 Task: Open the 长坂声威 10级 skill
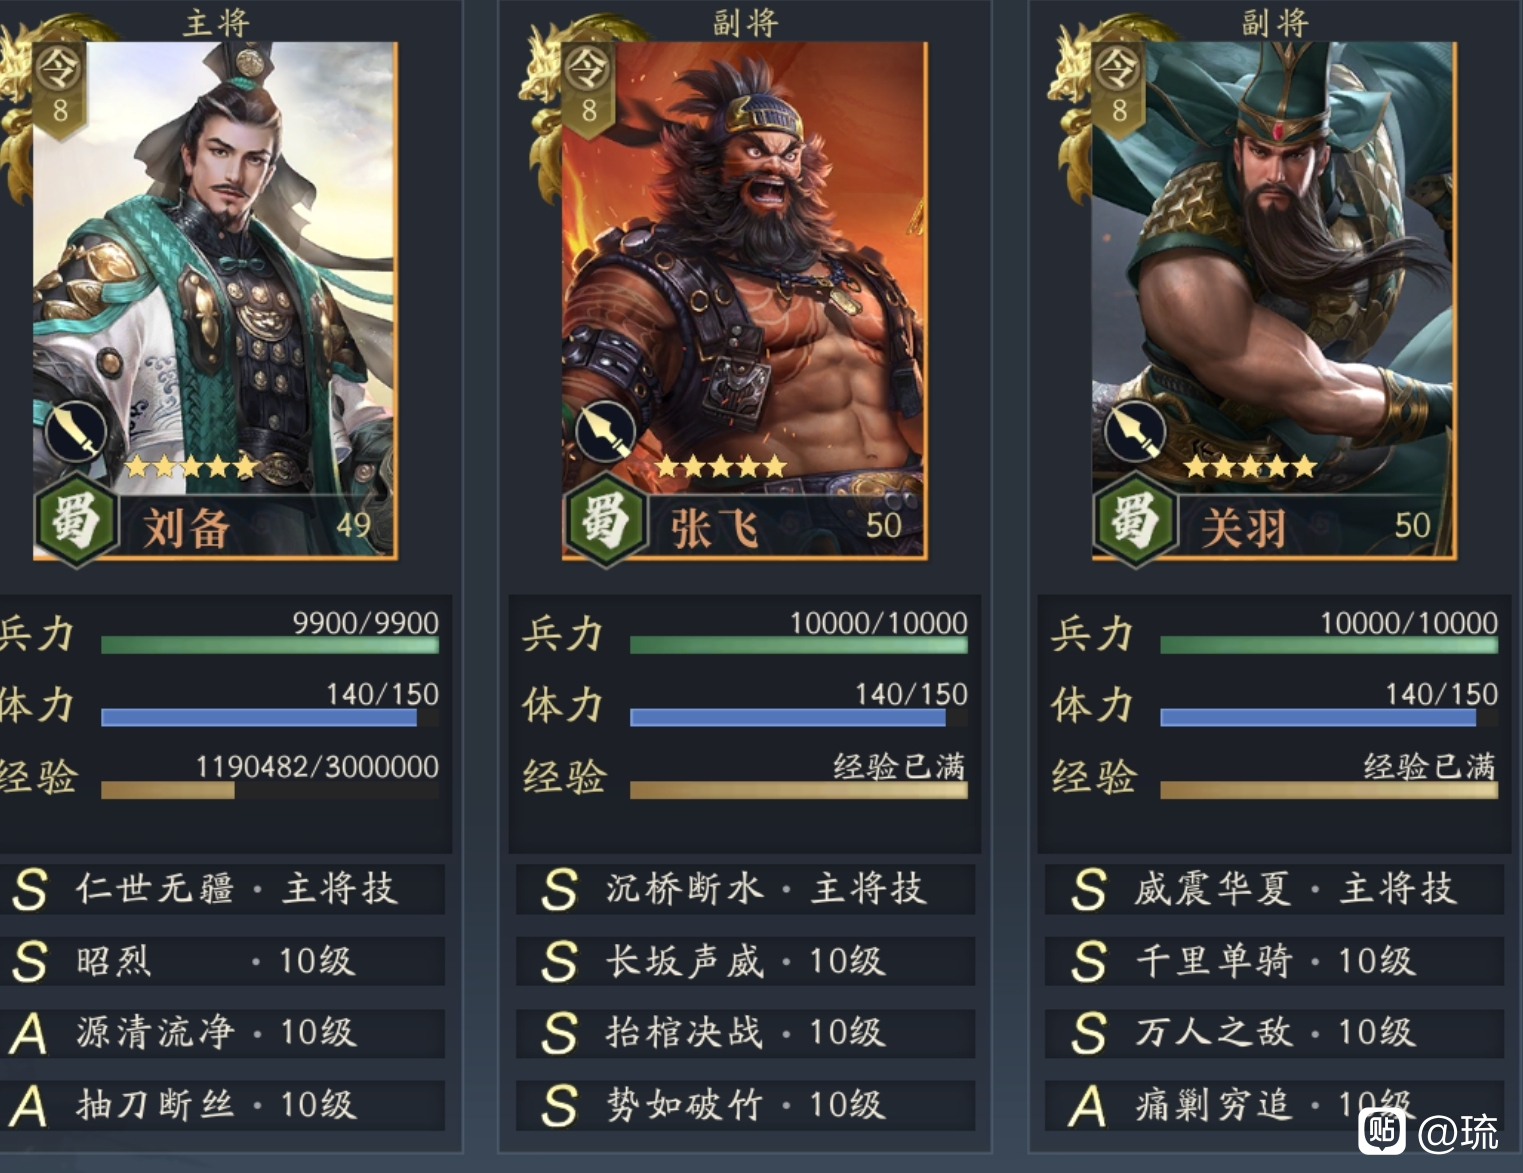[x=745, y=961]
